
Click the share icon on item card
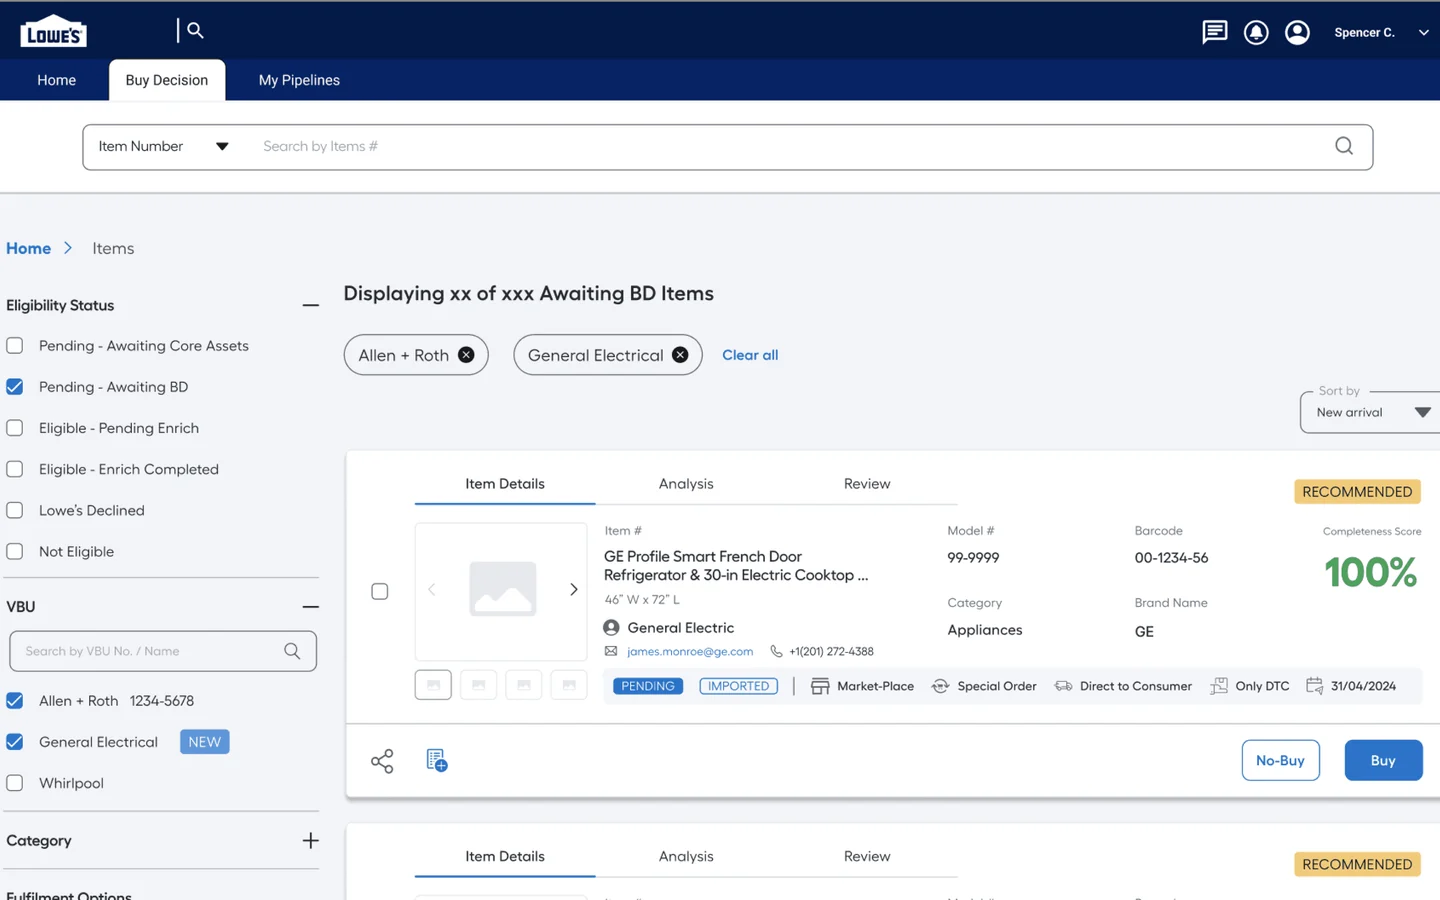click(x=382, y=761)
